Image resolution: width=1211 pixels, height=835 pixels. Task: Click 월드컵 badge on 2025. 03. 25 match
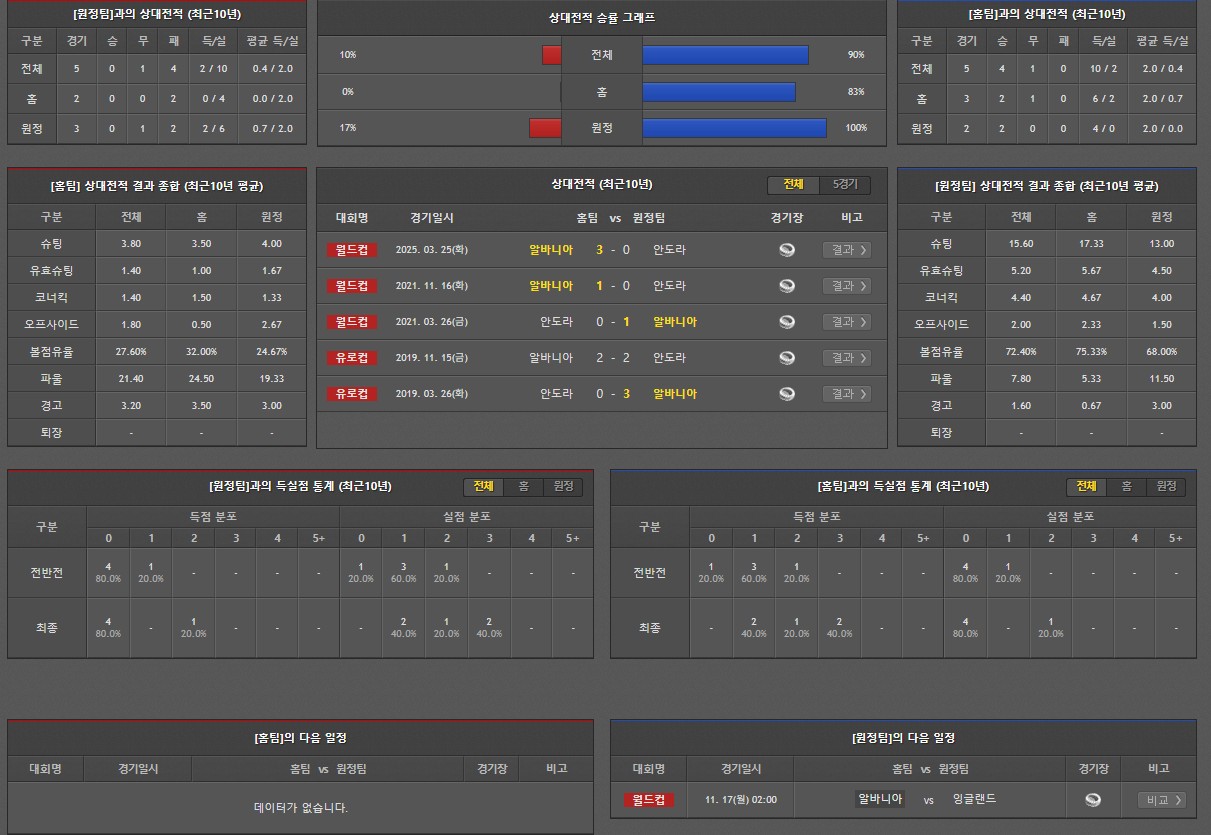(352, 250)
